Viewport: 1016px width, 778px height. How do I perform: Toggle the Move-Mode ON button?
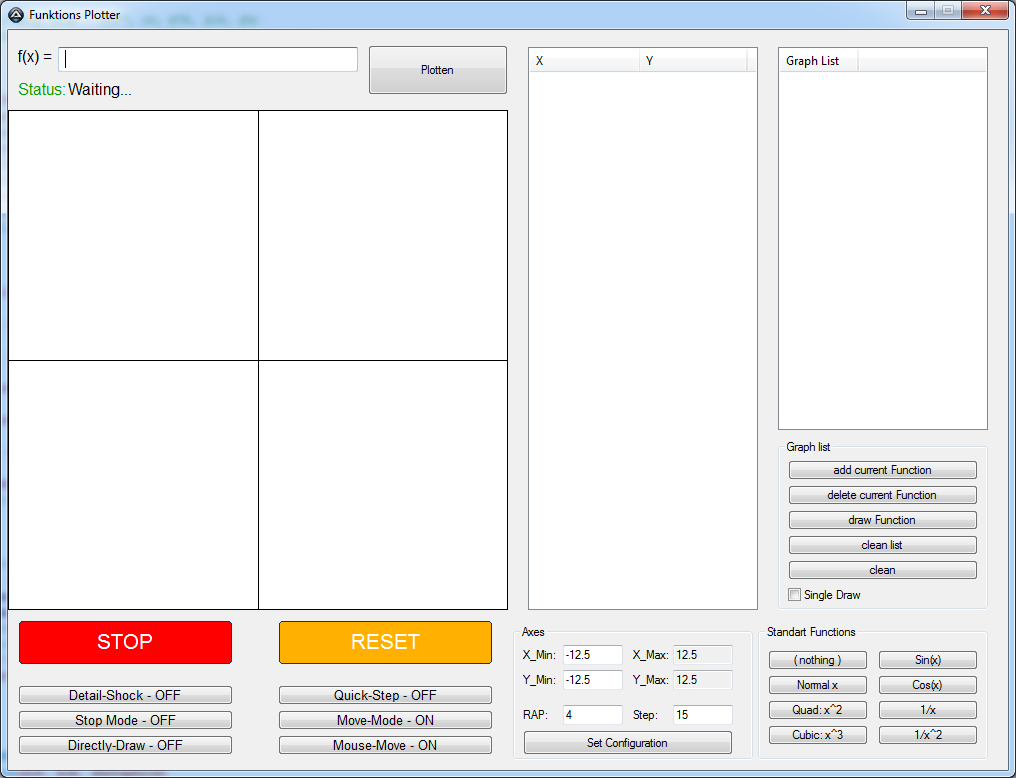point(385,720)
